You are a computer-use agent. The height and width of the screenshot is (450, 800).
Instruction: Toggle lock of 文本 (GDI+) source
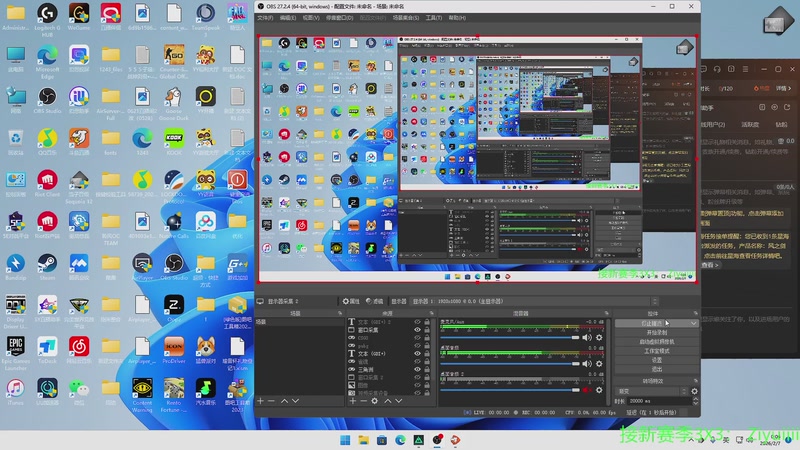click(x=427, y=354)
